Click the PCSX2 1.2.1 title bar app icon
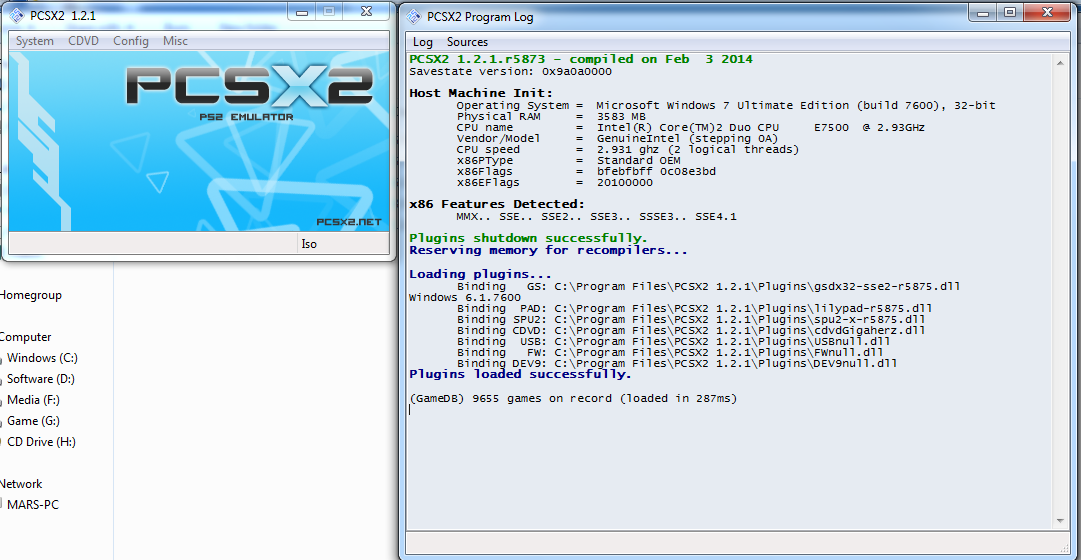This screenshot has width=1081, height=560. pyautogui.click(x=17, y=16)
